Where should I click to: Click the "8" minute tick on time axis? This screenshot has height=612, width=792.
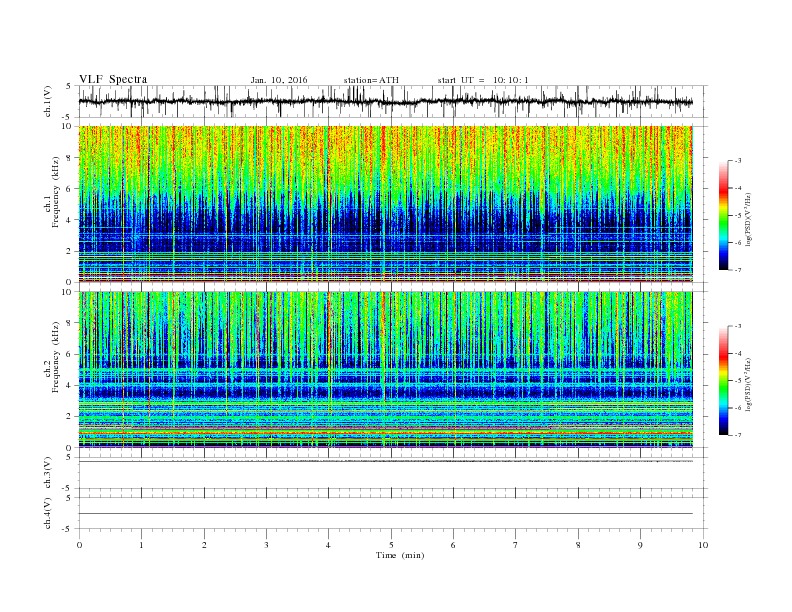tap(578, 545)
